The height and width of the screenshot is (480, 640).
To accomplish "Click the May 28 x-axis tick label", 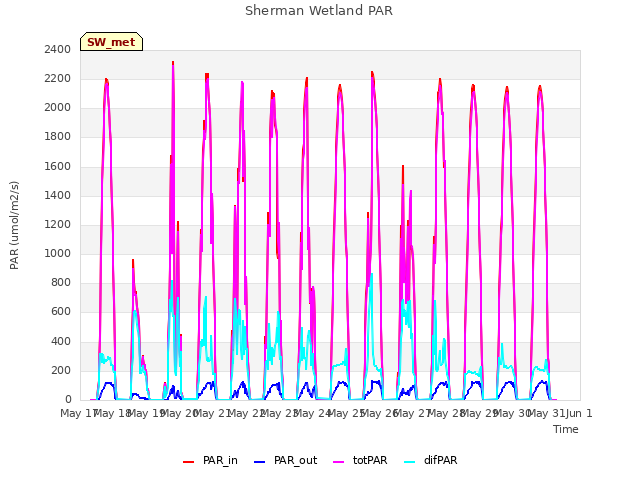I will point(445,413).
